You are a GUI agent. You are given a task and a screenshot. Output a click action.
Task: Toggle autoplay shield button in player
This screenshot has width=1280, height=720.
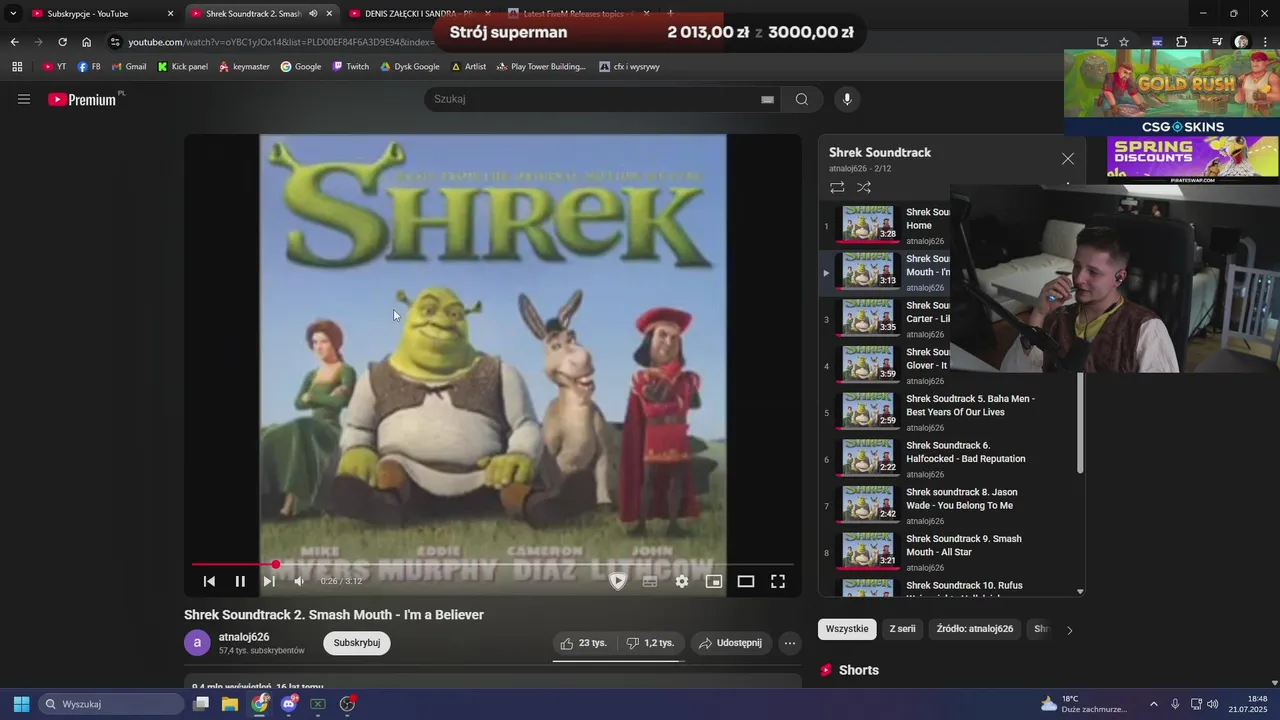(x=618, y=581)
